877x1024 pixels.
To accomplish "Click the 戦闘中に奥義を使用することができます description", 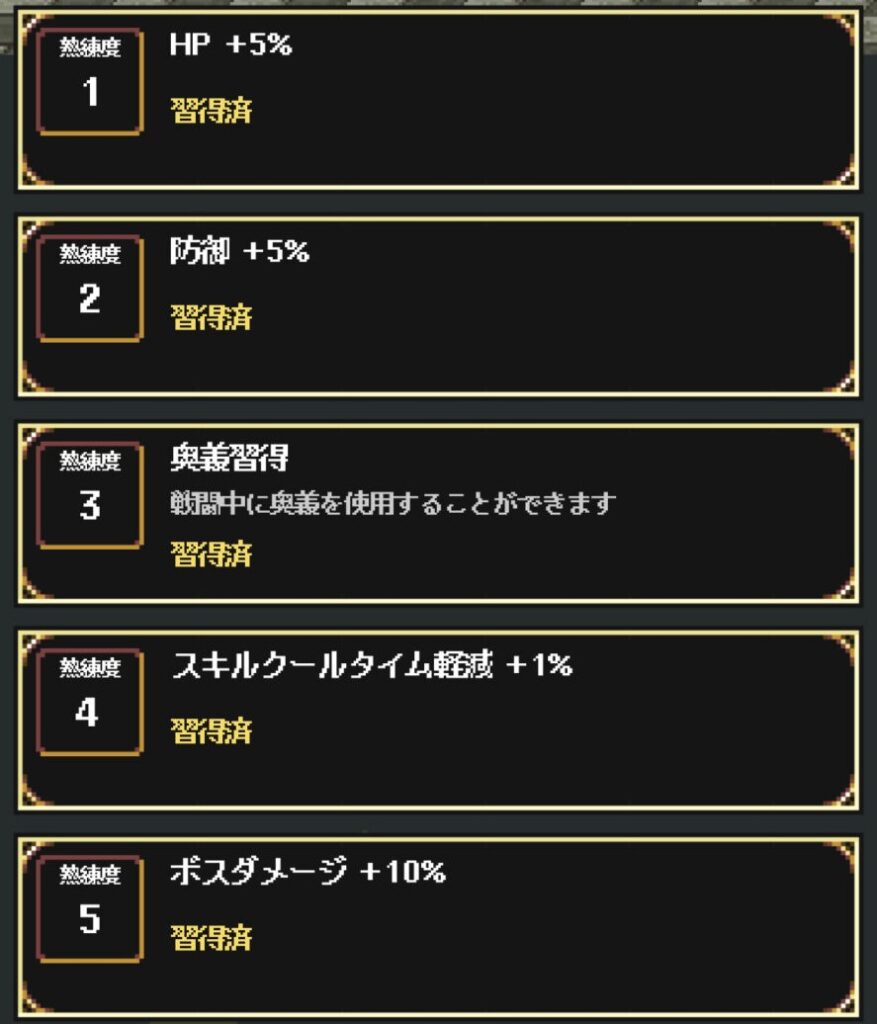I will pos(393,504).
